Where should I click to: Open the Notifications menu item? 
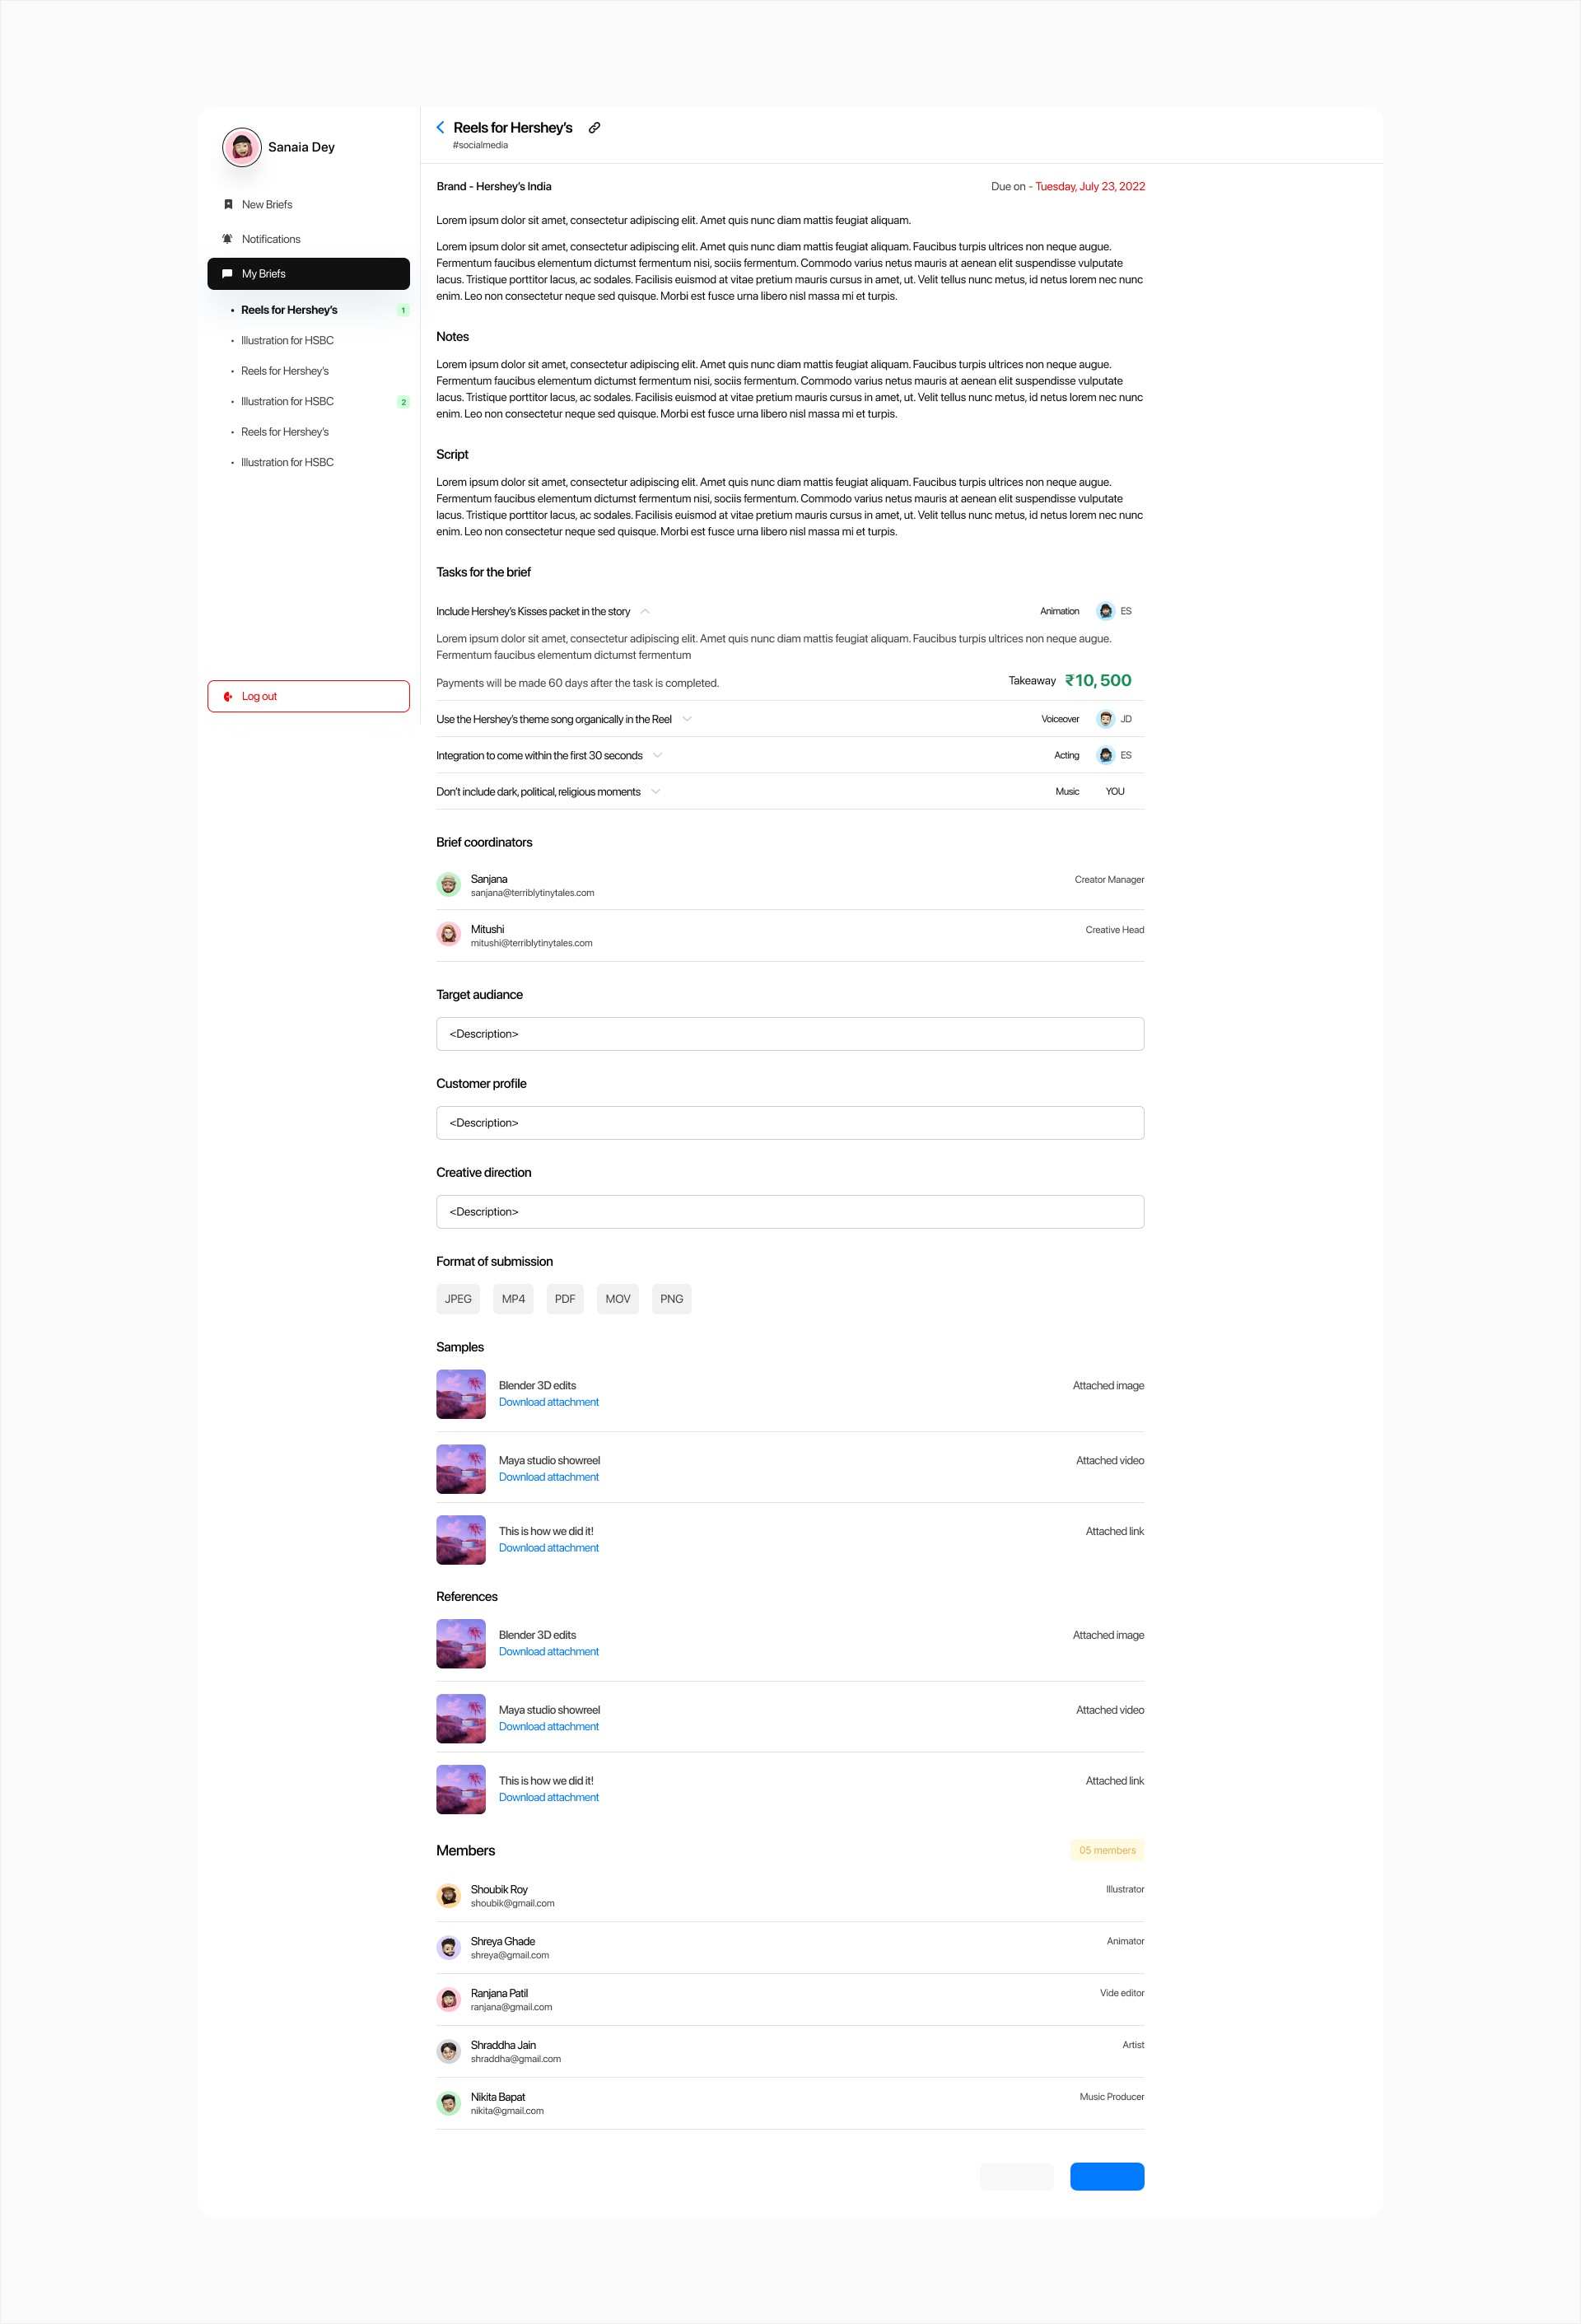tap(271, 239)
